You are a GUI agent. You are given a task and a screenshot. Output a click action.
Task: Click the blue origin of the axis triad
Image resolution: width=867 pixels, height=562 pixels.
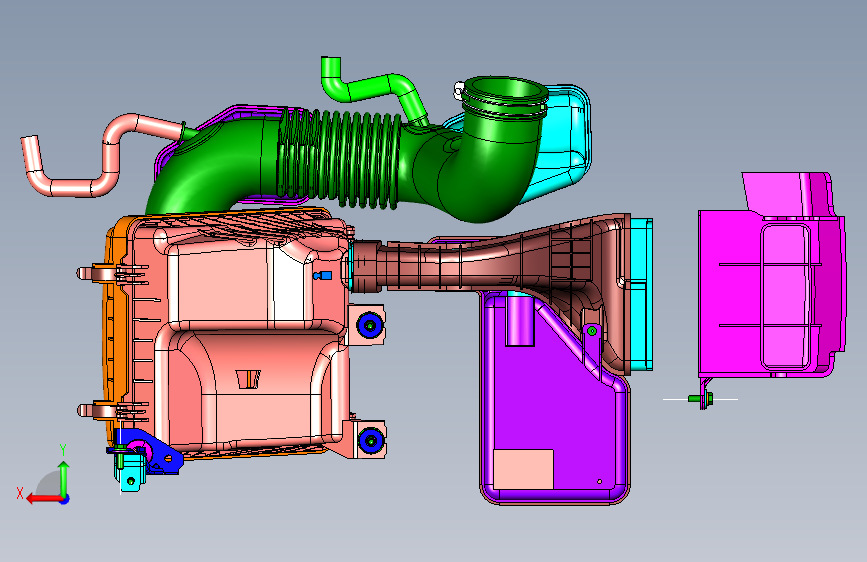[65, 499]
